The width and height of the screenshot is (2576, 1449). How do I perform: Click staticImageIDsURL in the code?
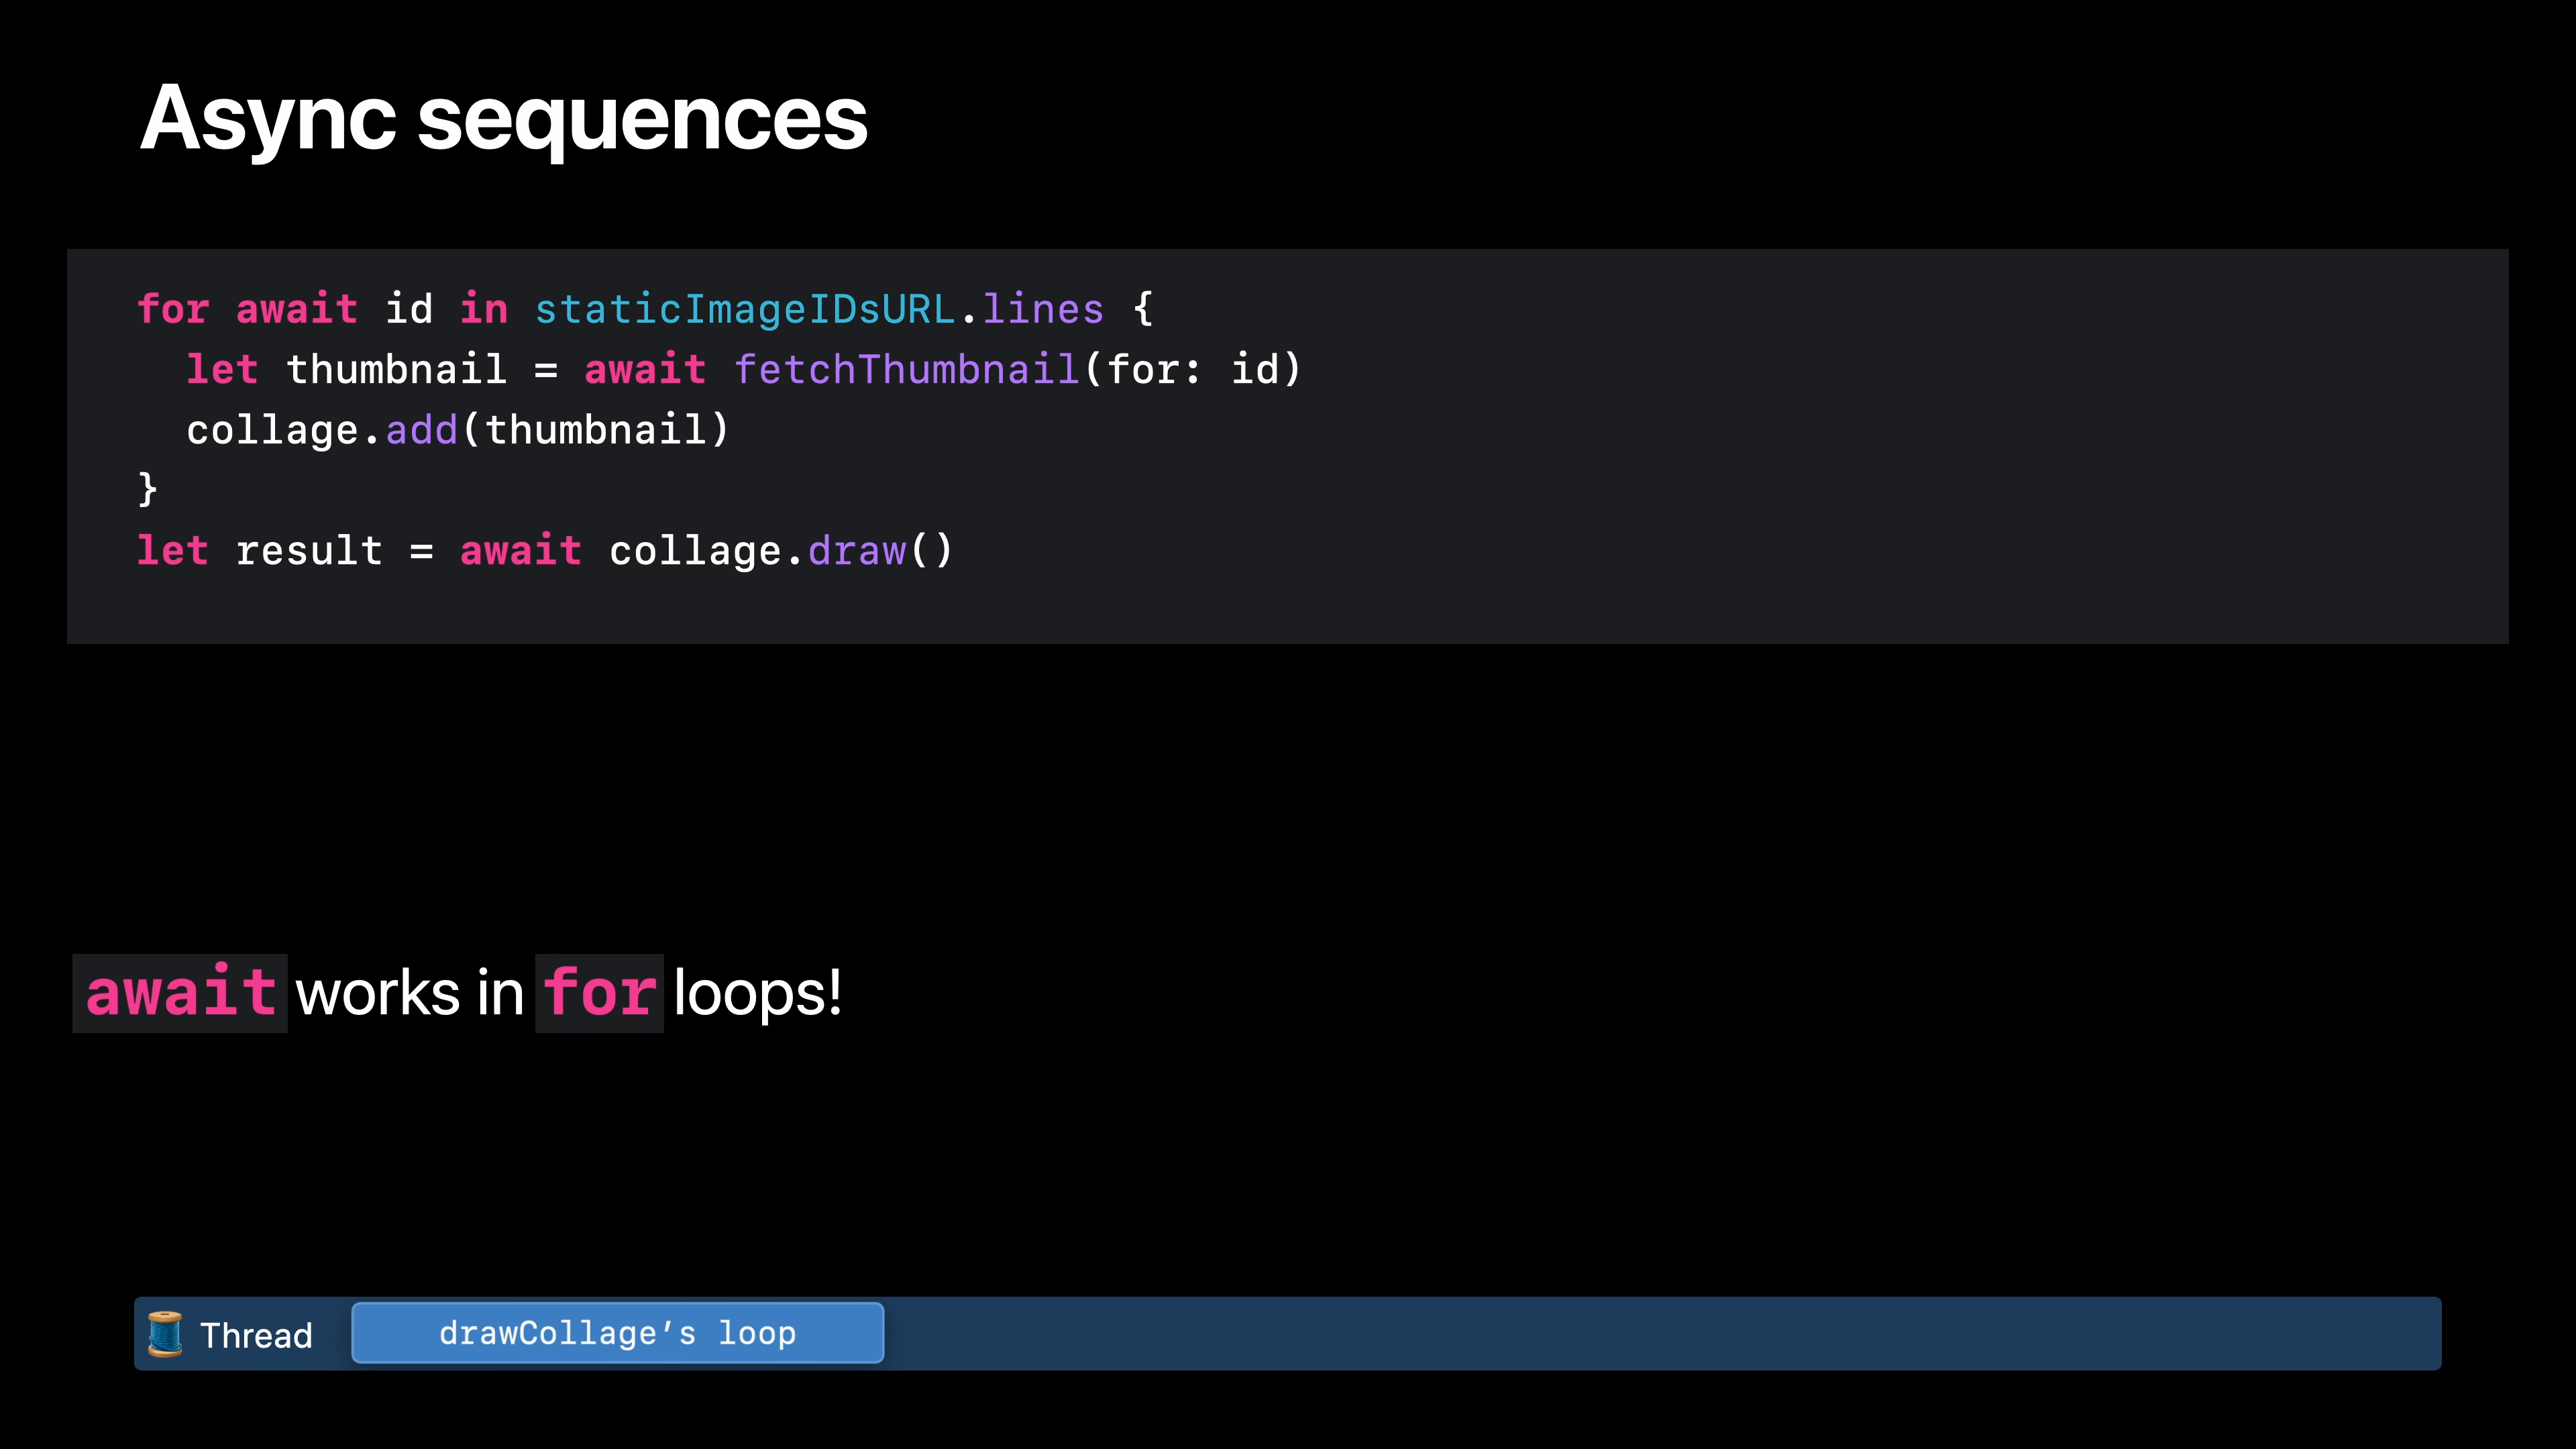pos(745,309)
